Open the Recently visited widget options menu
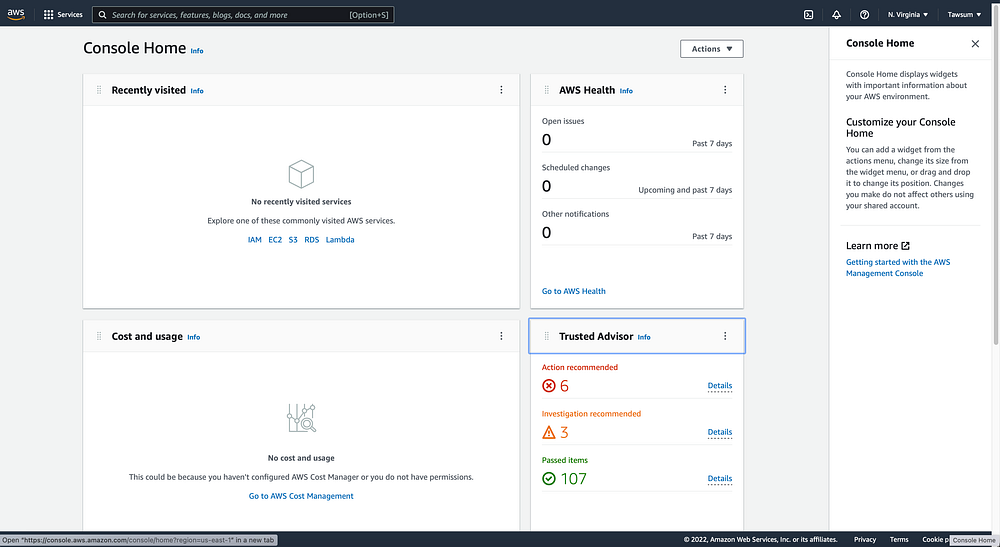The image size is (1000, 547). coord(501,90)
